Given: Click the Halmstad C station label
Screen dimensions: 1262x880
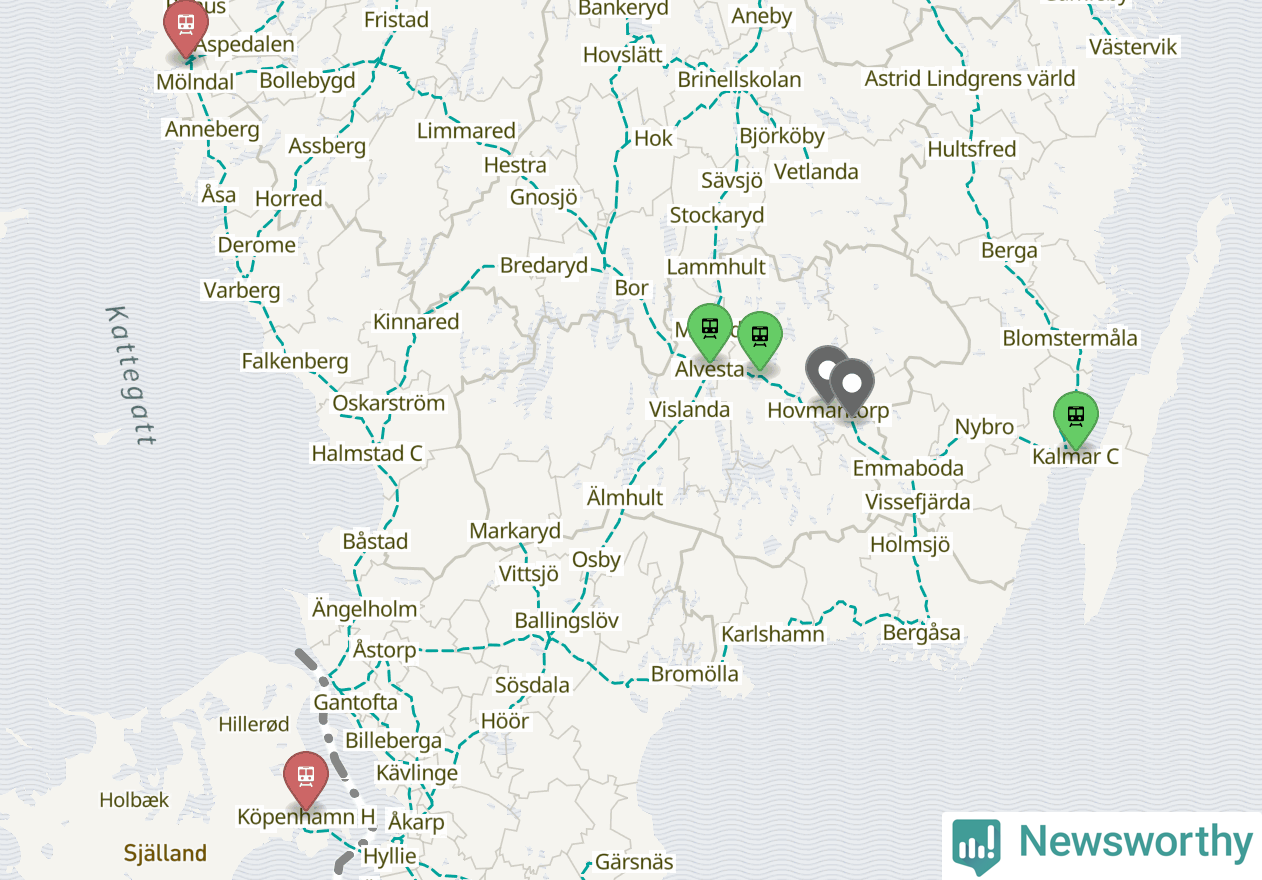Looking at the screenshot, I should (x=367, y=453).
